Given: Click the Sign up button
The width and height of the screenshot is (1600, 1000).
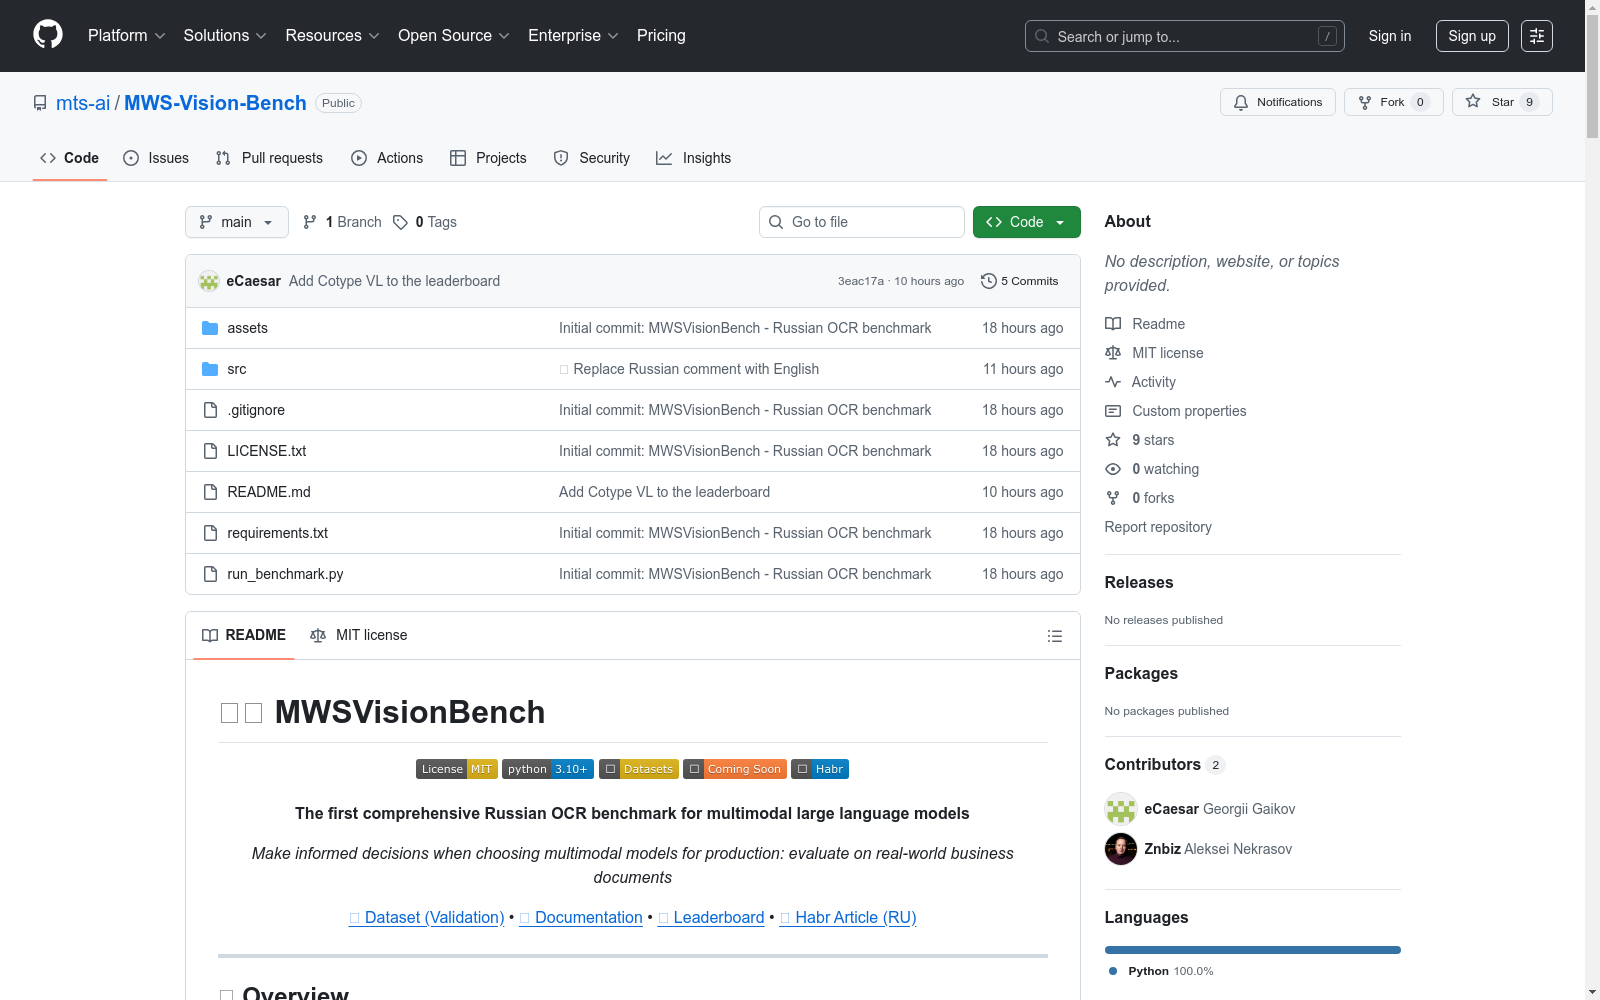Looking at the screenshot, I should (1472, 36).
